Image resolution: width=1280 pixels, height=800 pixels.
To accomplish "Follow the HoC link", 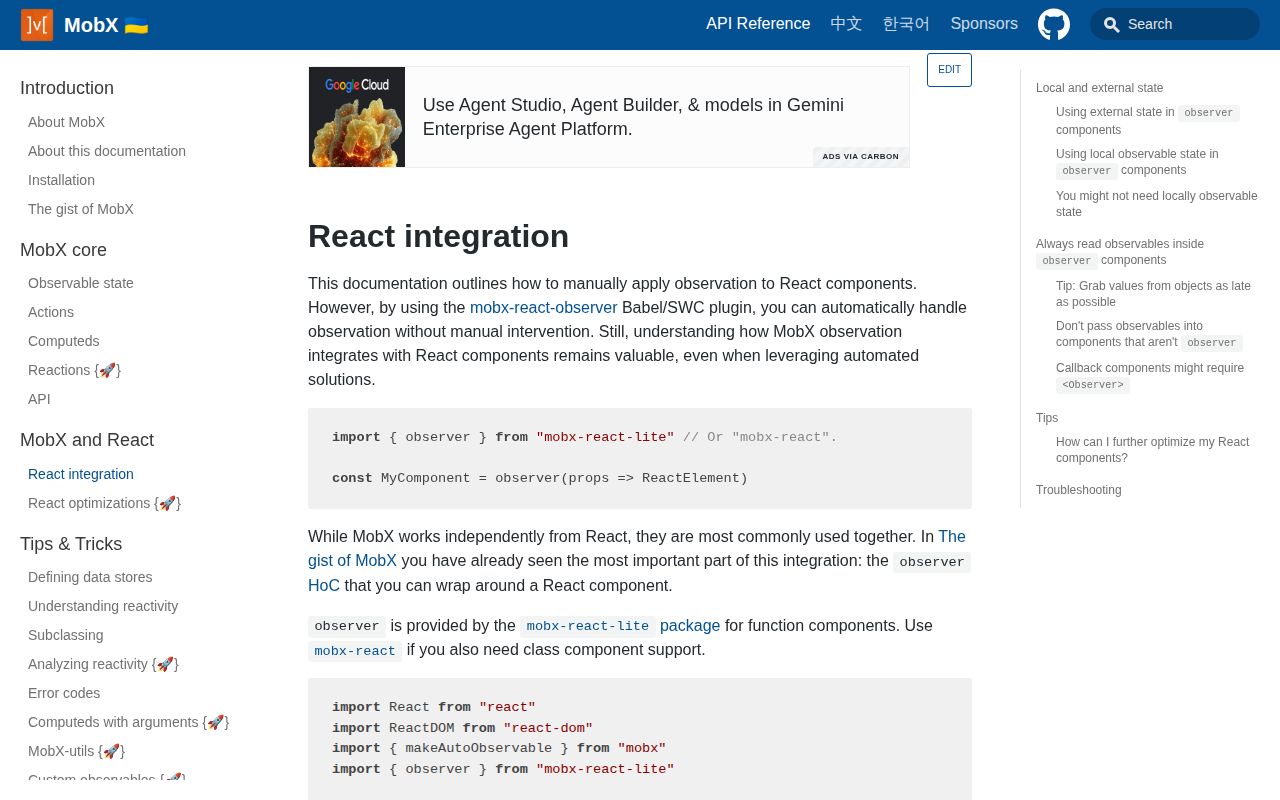I will click(x=324, y=586).
